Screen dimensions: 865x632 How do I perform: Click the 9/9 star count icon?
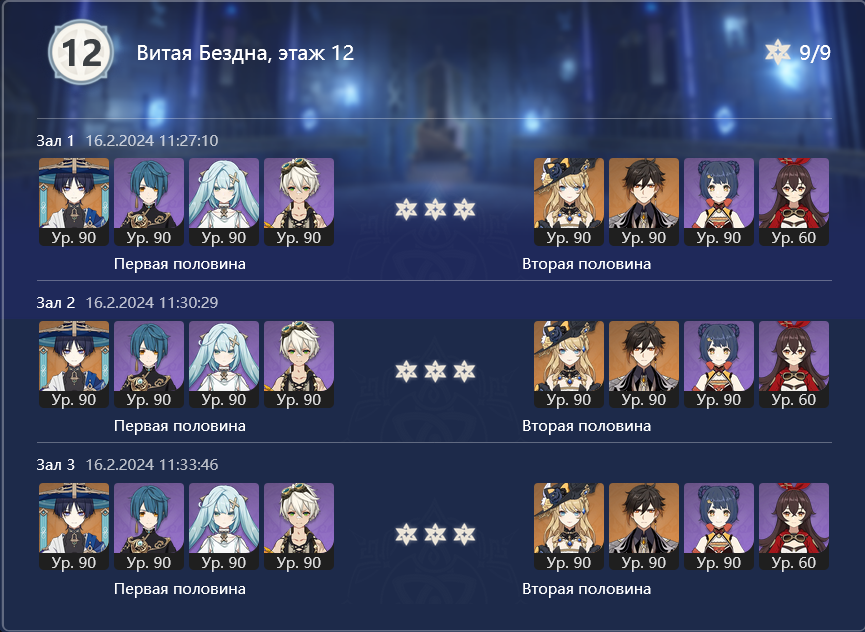[778, 52]
